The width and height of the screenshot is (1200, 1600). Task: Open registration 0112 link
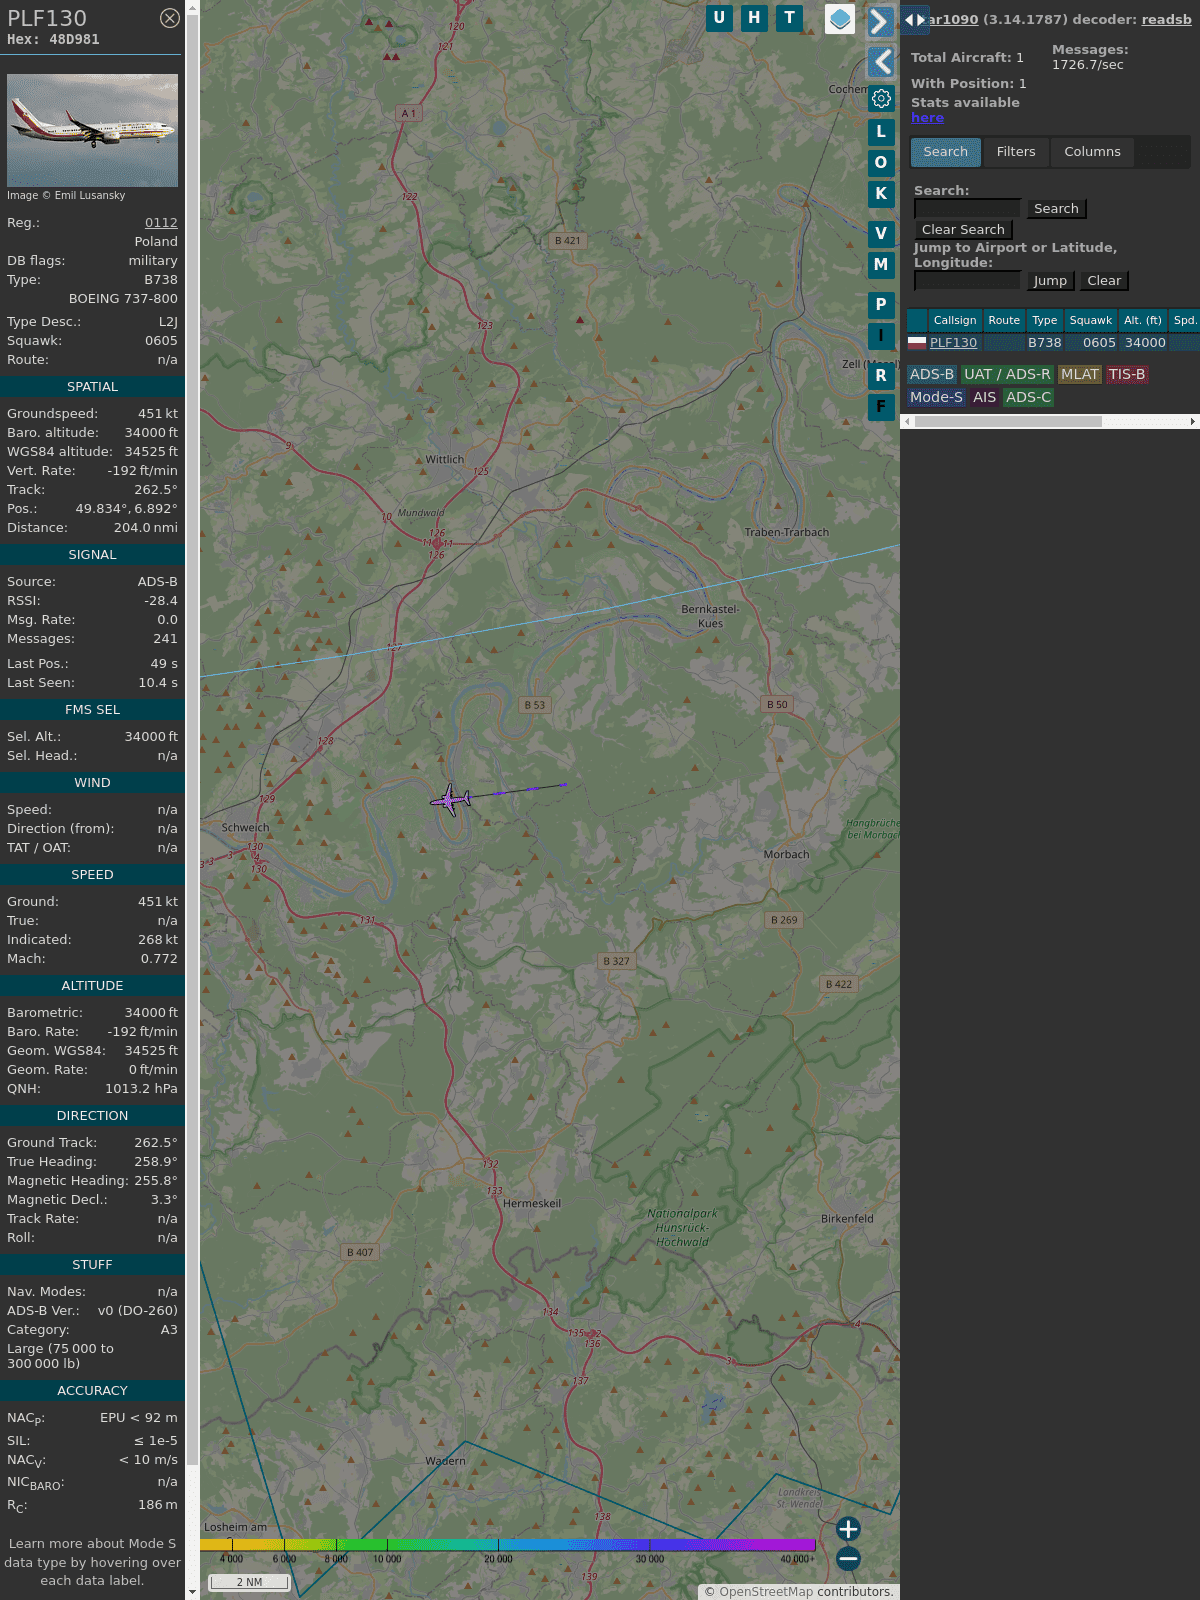click(161, 223)
